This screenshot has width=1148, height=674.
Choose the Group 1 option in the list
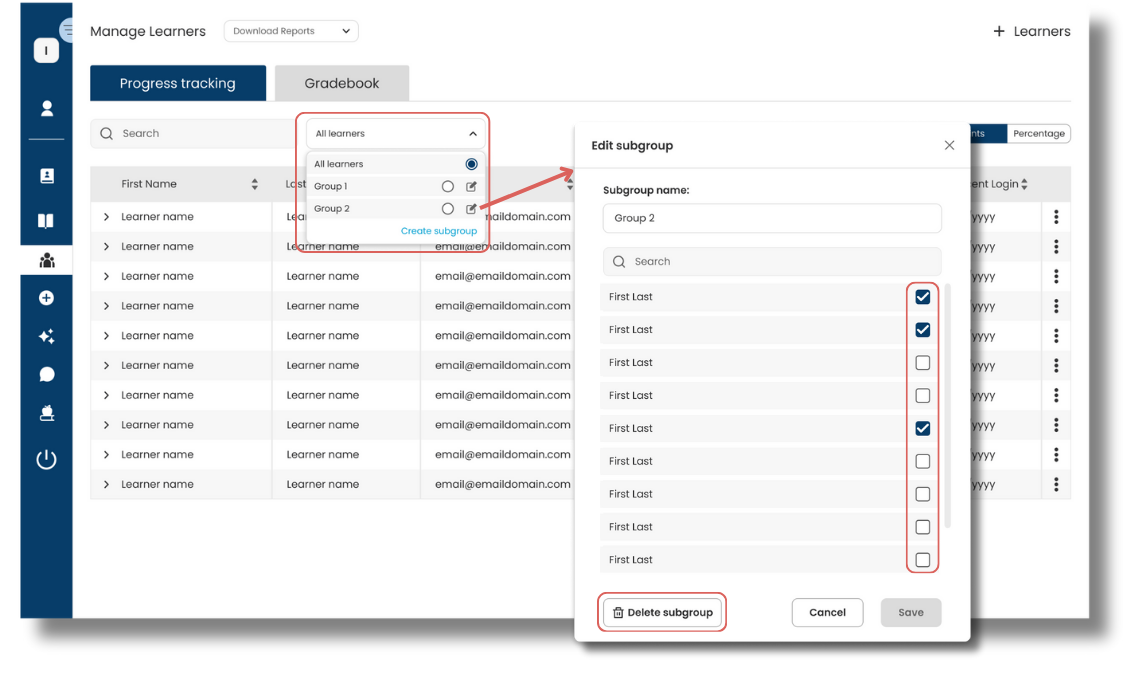click(395, 187)
